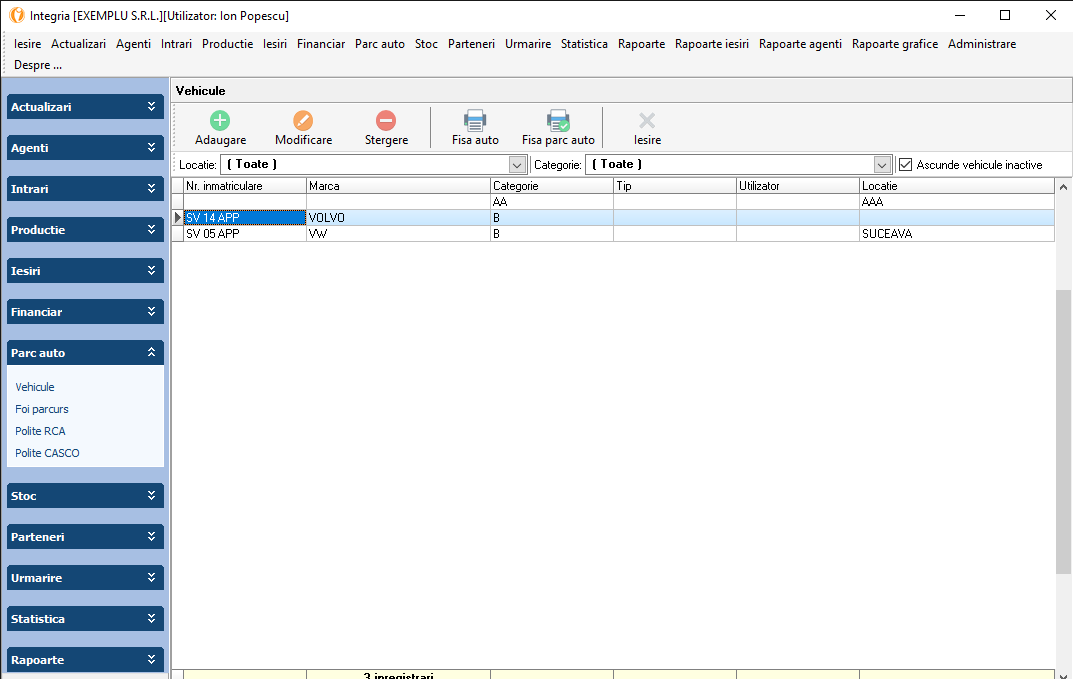The image size is (1073, 679).
Task: Click the AAA location cell
Action: coord(957,201)
